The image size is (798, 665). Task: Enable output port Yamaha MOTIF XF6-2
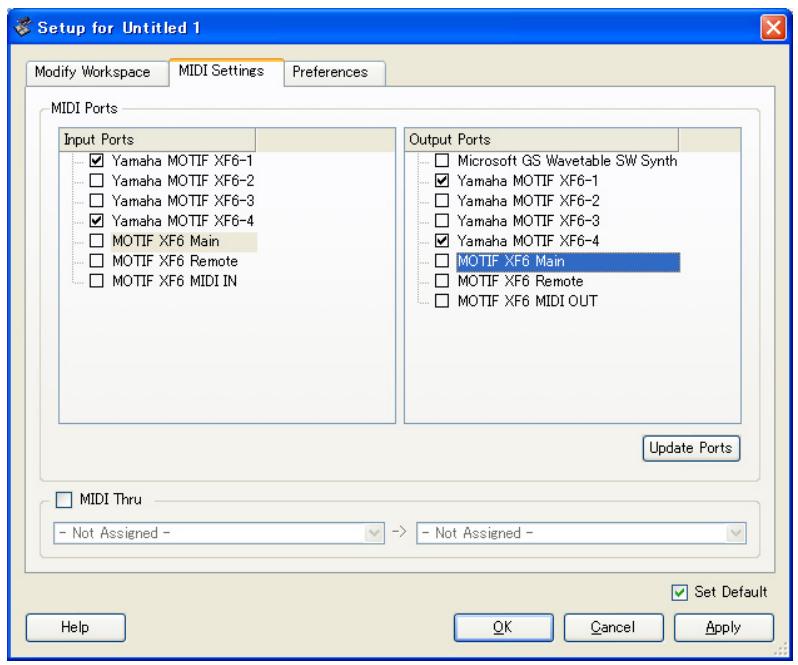[x=442, y=200]
